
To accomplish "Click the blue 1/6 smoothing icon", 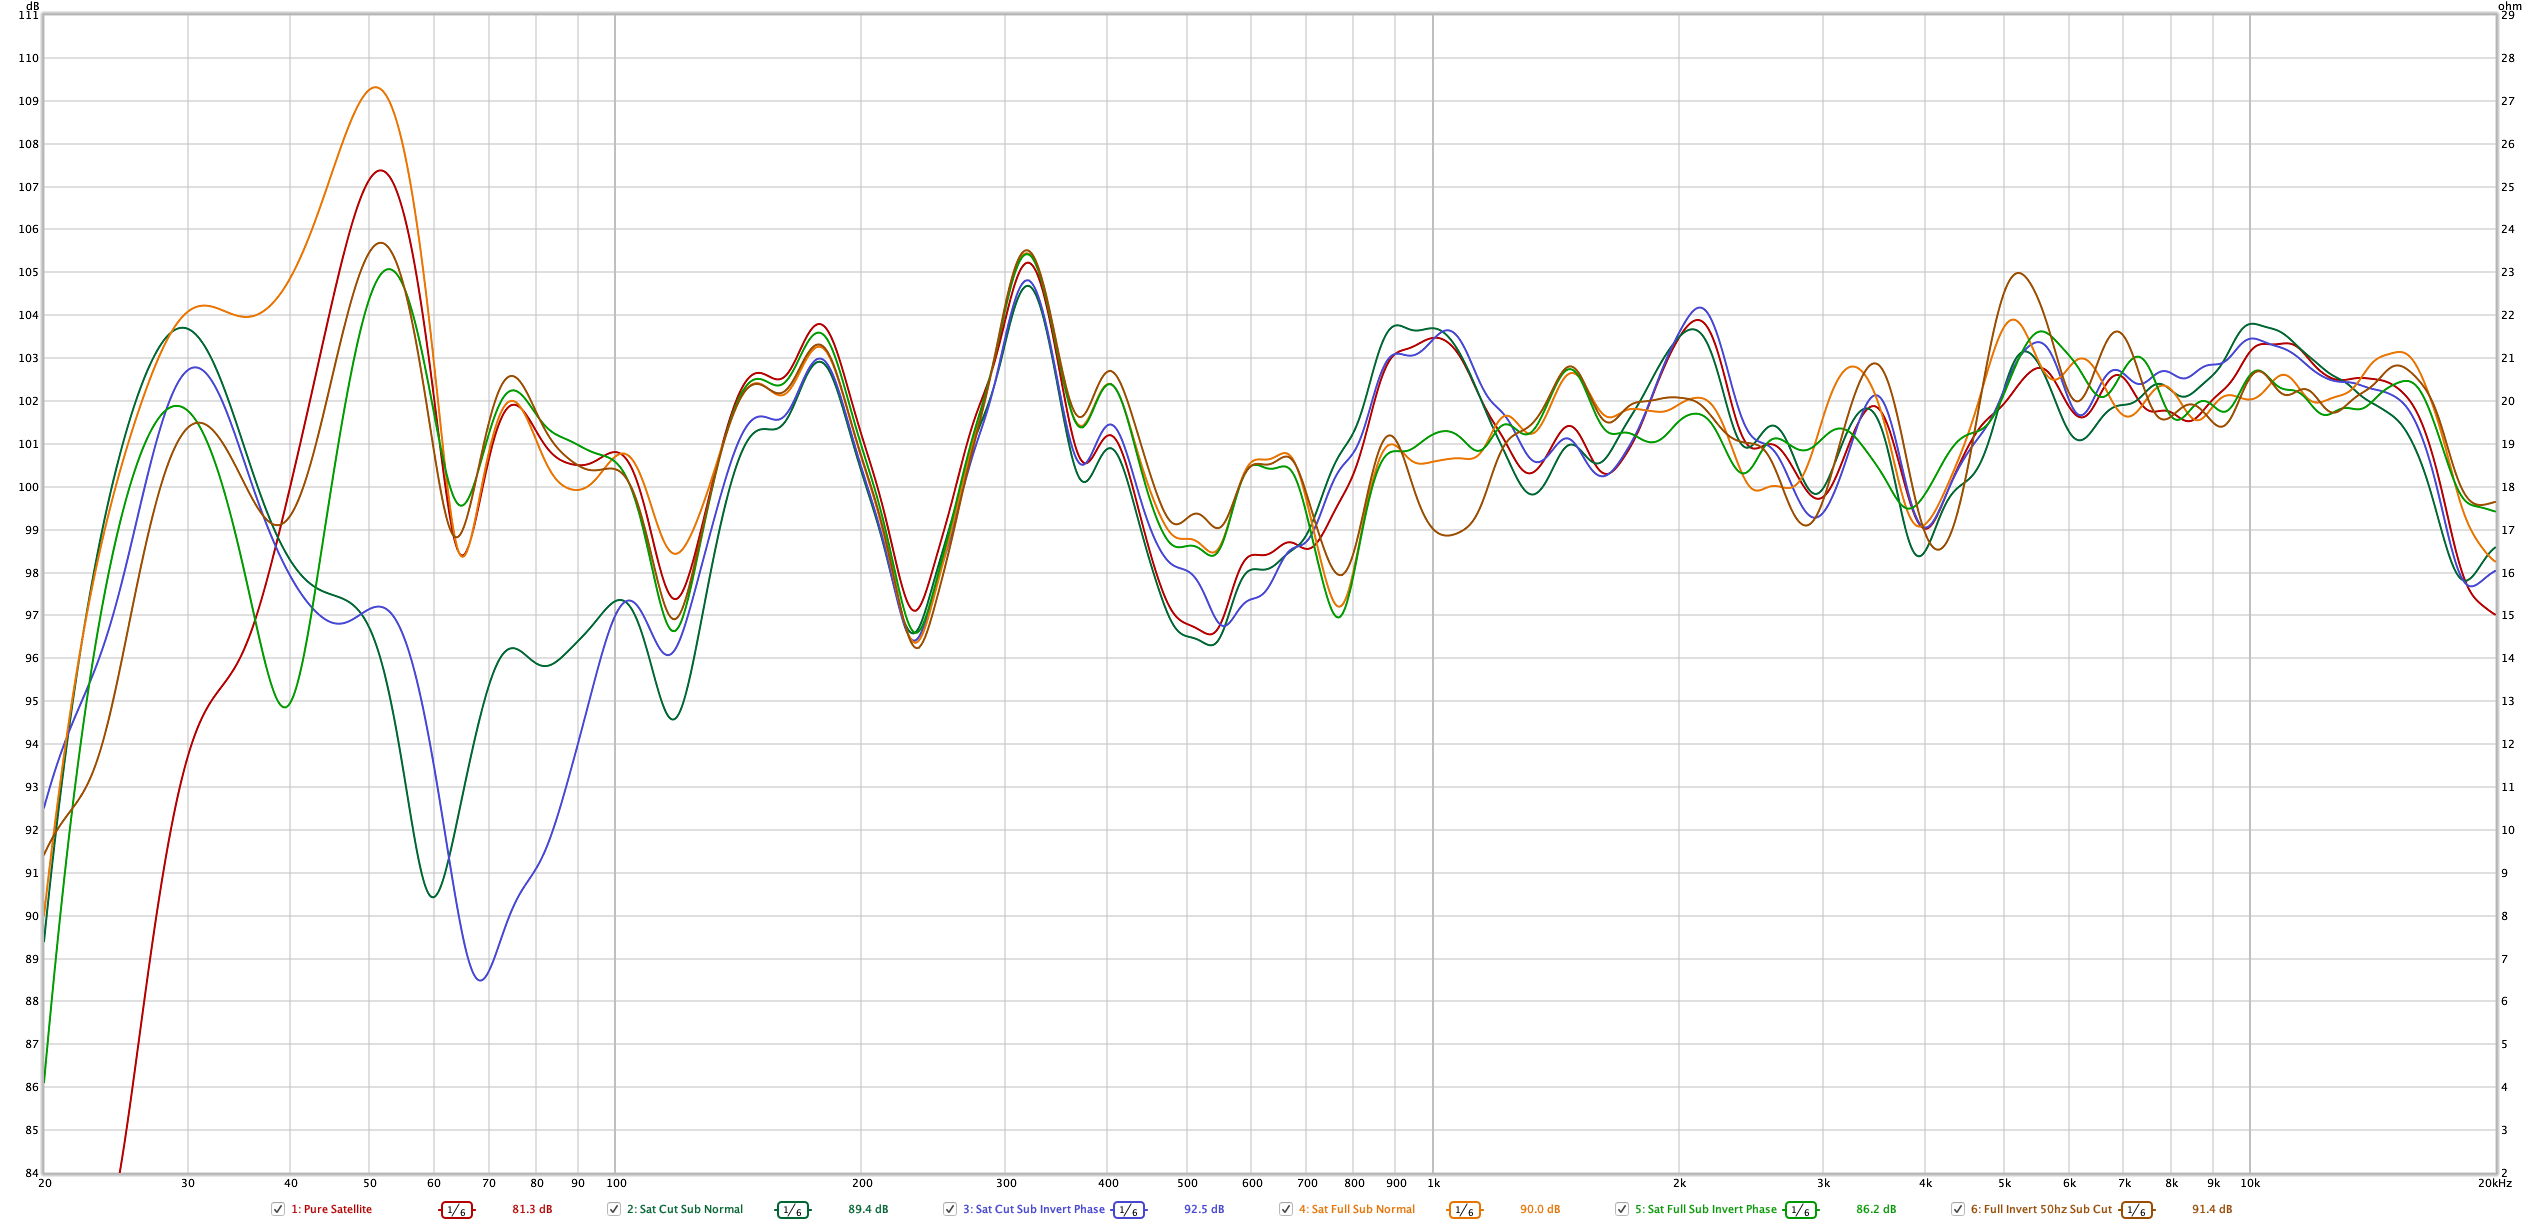I will 1128,1210.
